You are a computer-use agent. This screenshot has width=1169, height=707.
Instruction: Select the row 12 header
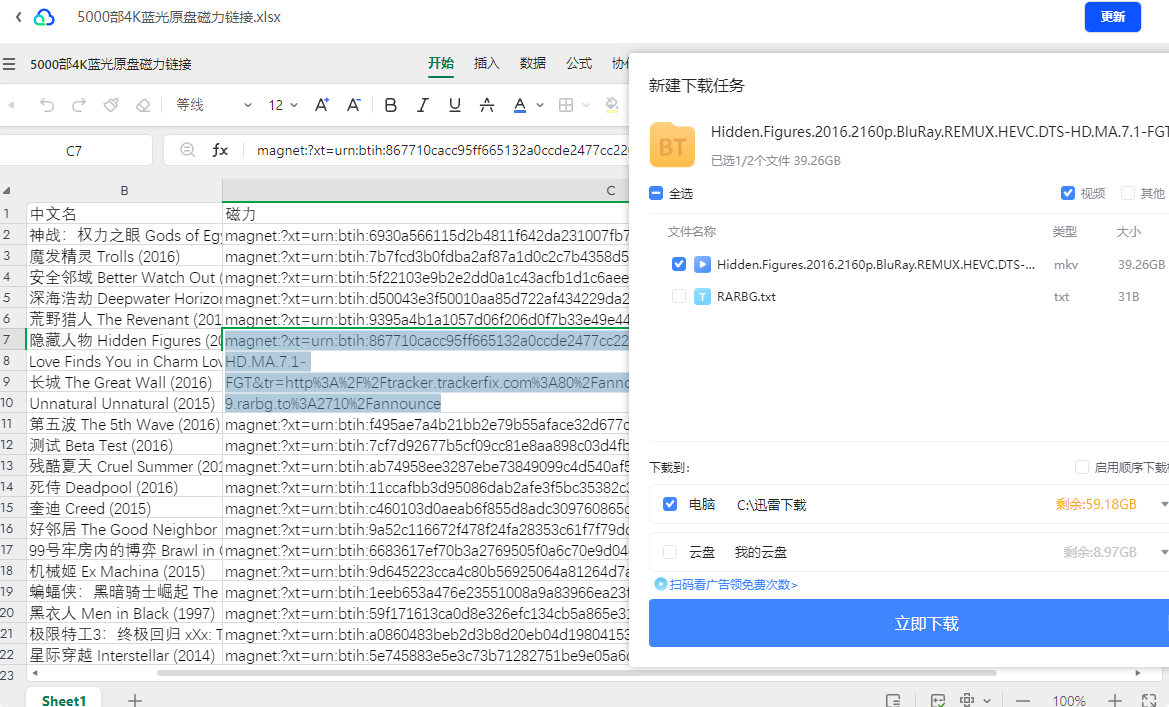[x=7, y=445]
